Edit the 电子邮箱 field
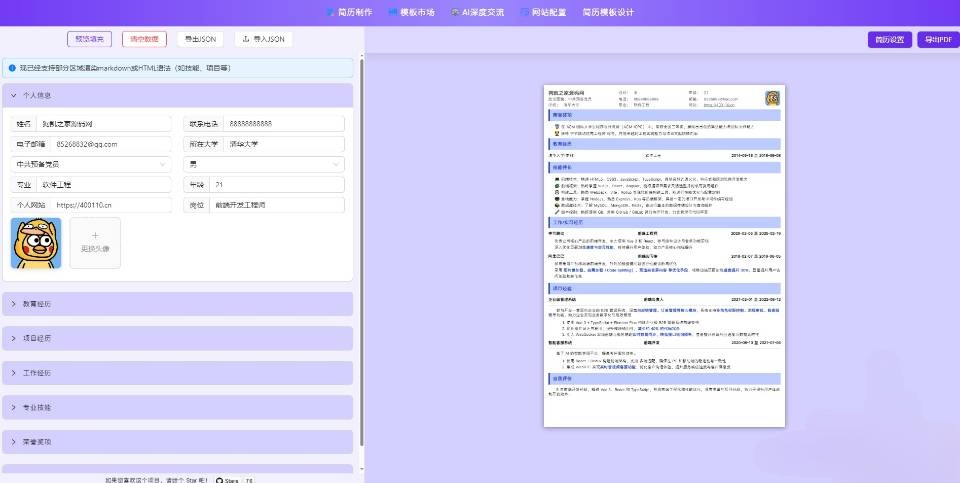 coord(111,144)
